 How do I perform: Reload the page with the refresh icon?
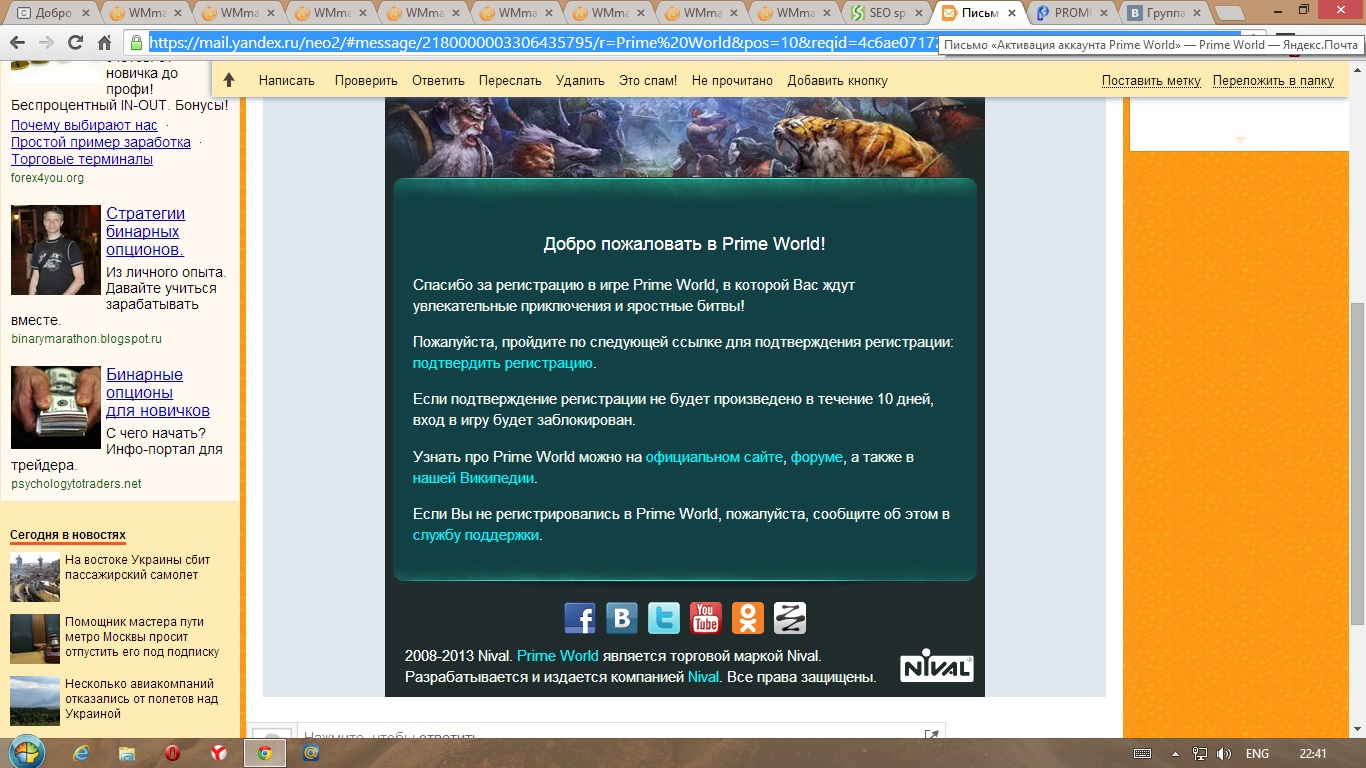pos(75,43)
